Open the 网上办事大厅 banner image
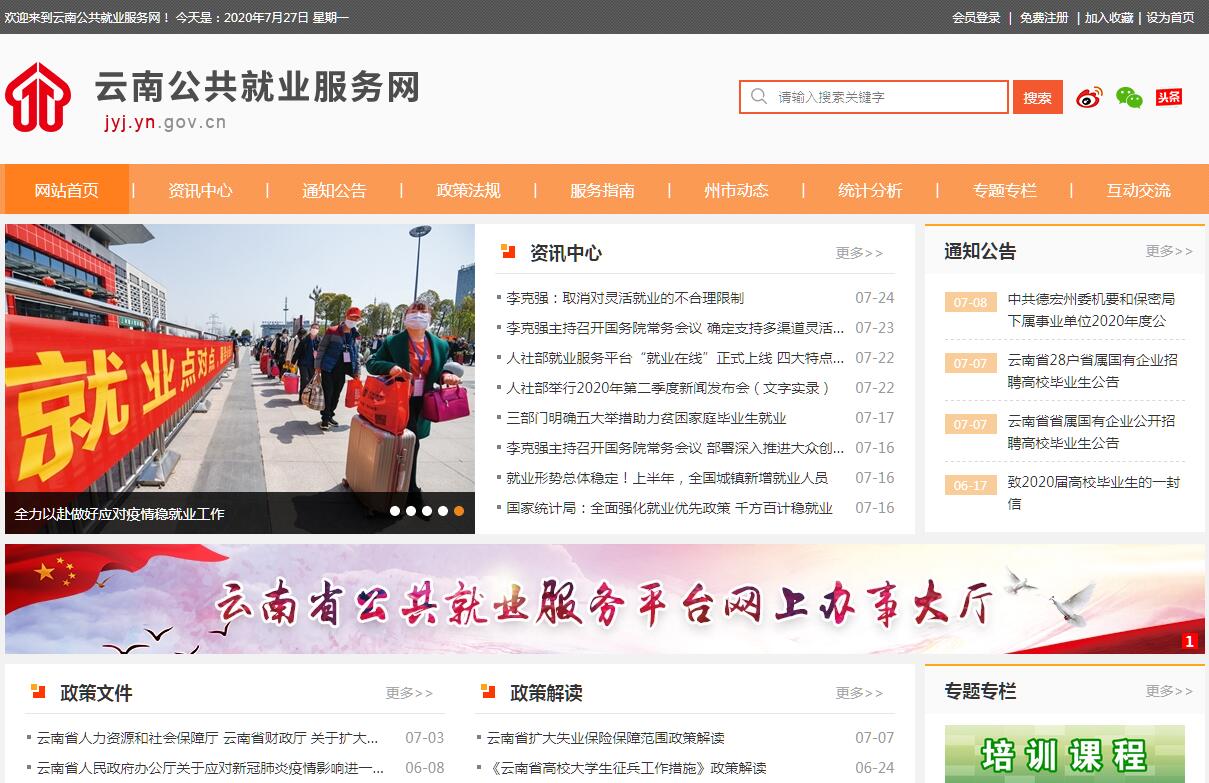The width and height of the screenshot is (1209, 783). pyautogui.click(x=604, y=599)
